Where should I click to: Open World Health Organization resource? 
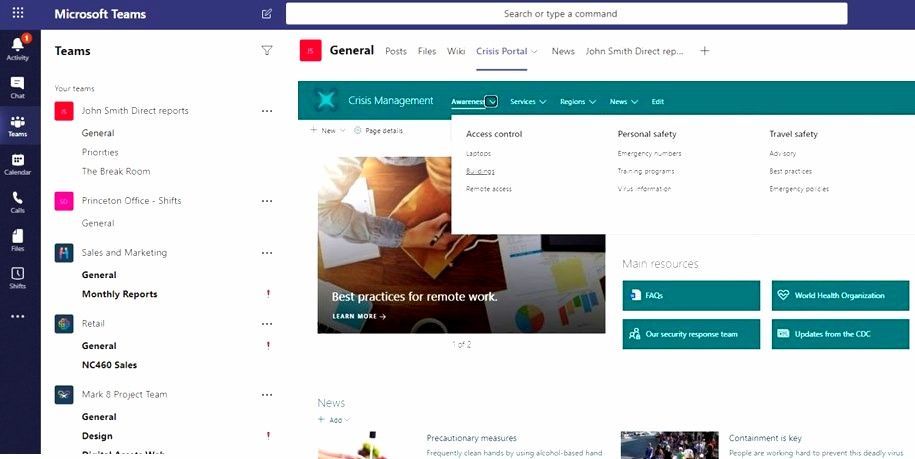[840, 296]
